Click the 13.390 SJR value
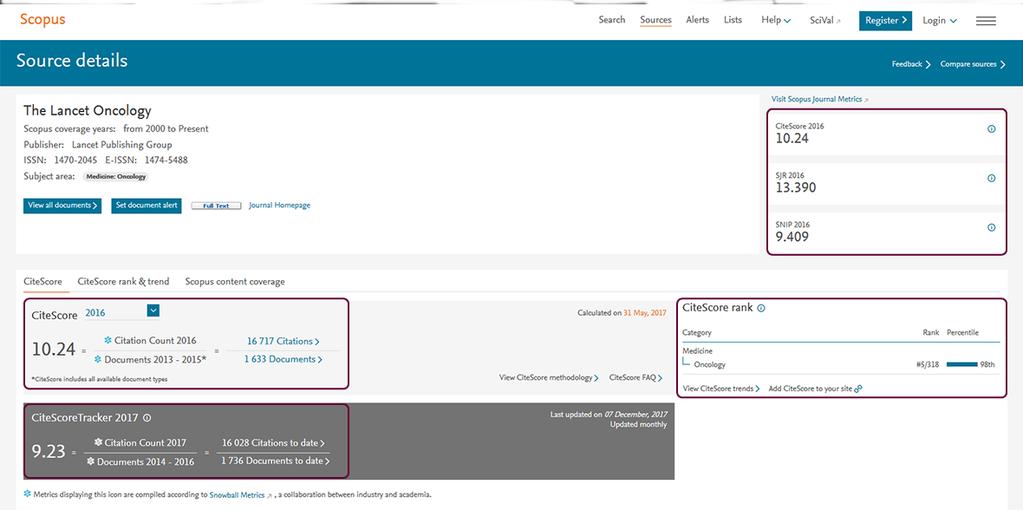The image size is (1023, 510). [795, 188]
